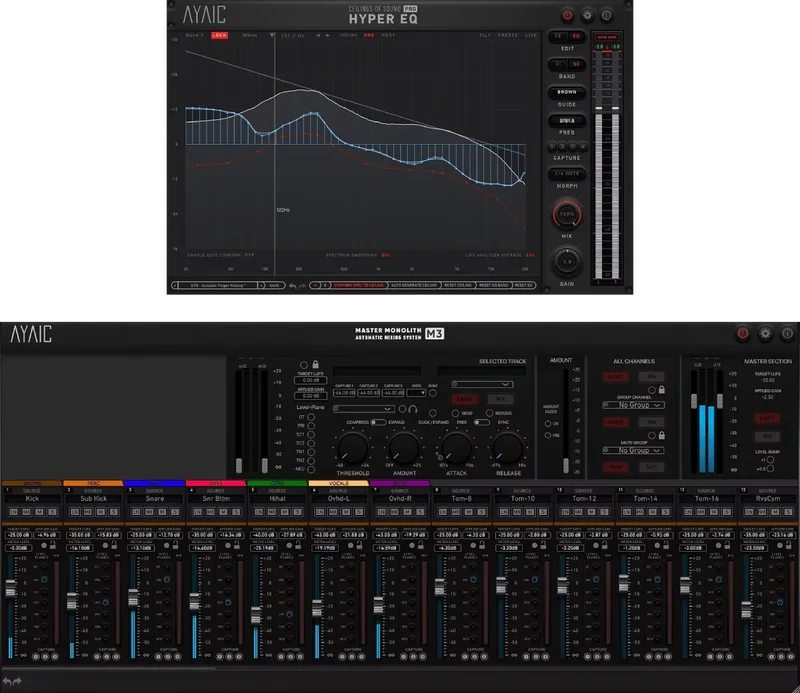Click Reset EQ Band button
Screen dimensions: 800x693
(x=493, y=285)
